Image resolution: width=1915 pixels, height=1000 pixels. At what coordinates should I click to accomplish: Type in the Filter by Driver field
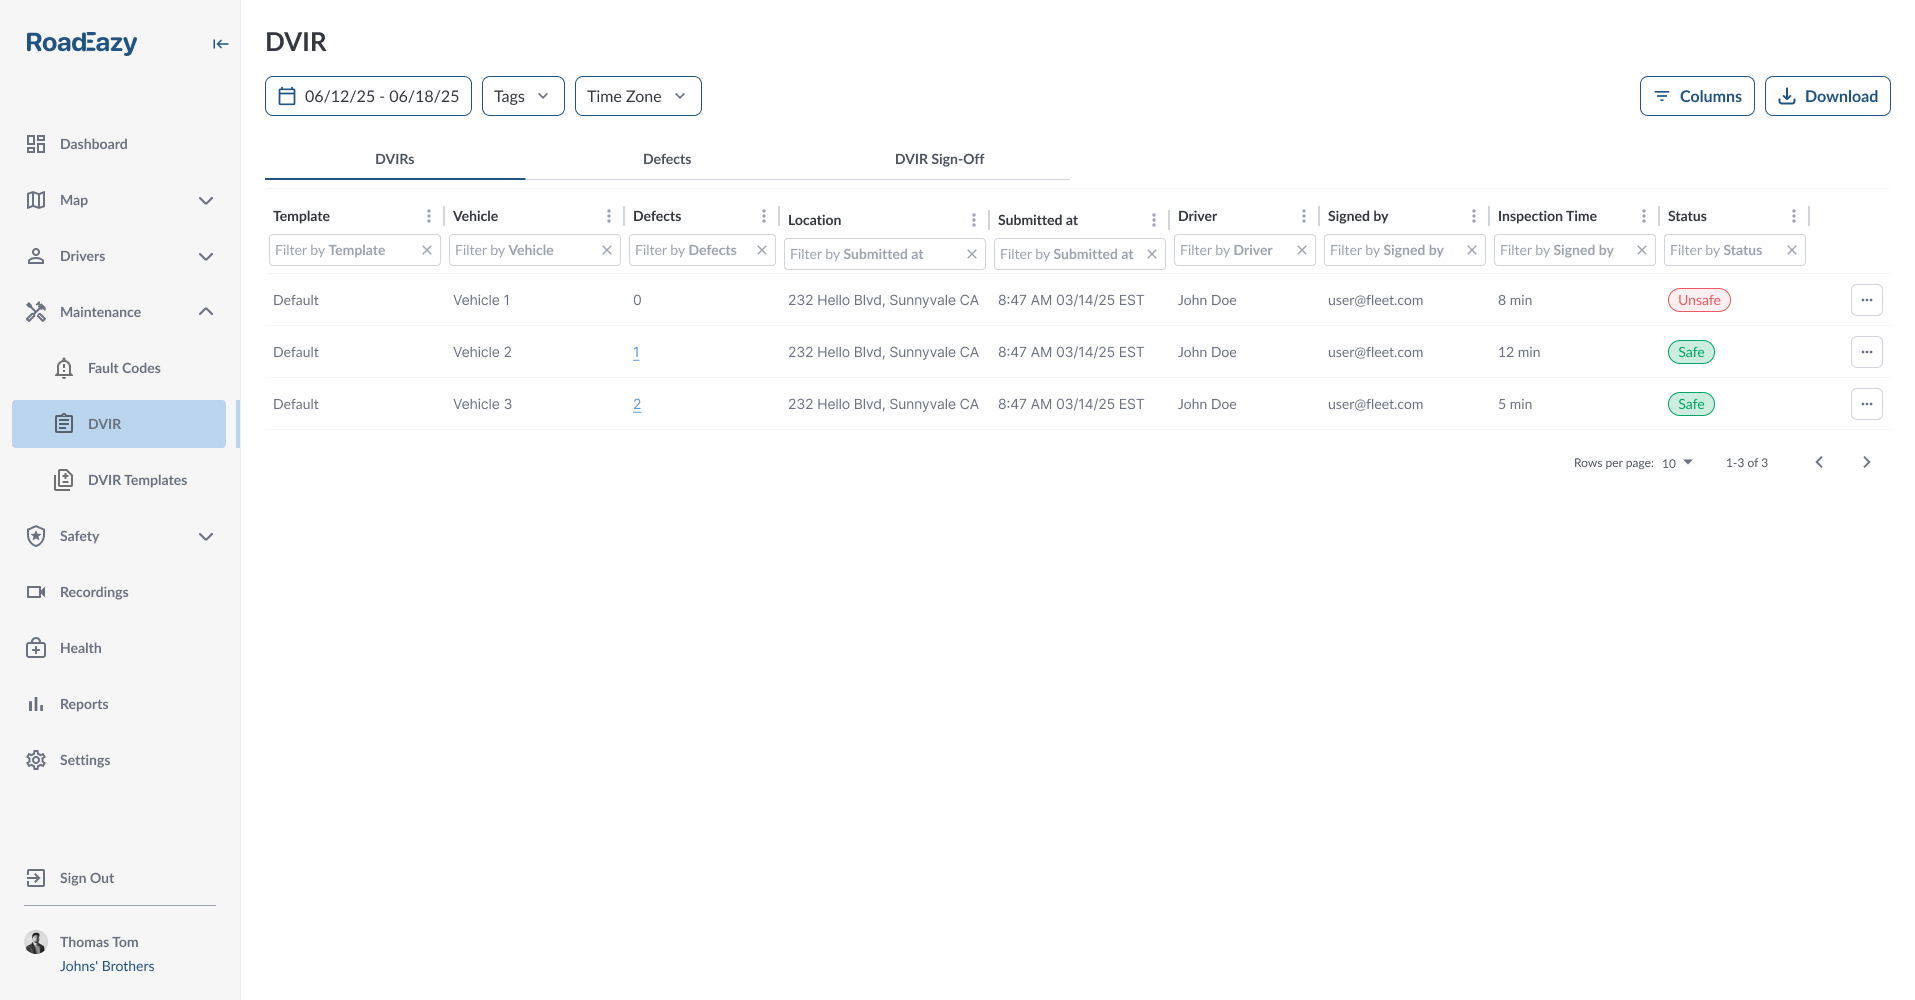[1233, 250]
